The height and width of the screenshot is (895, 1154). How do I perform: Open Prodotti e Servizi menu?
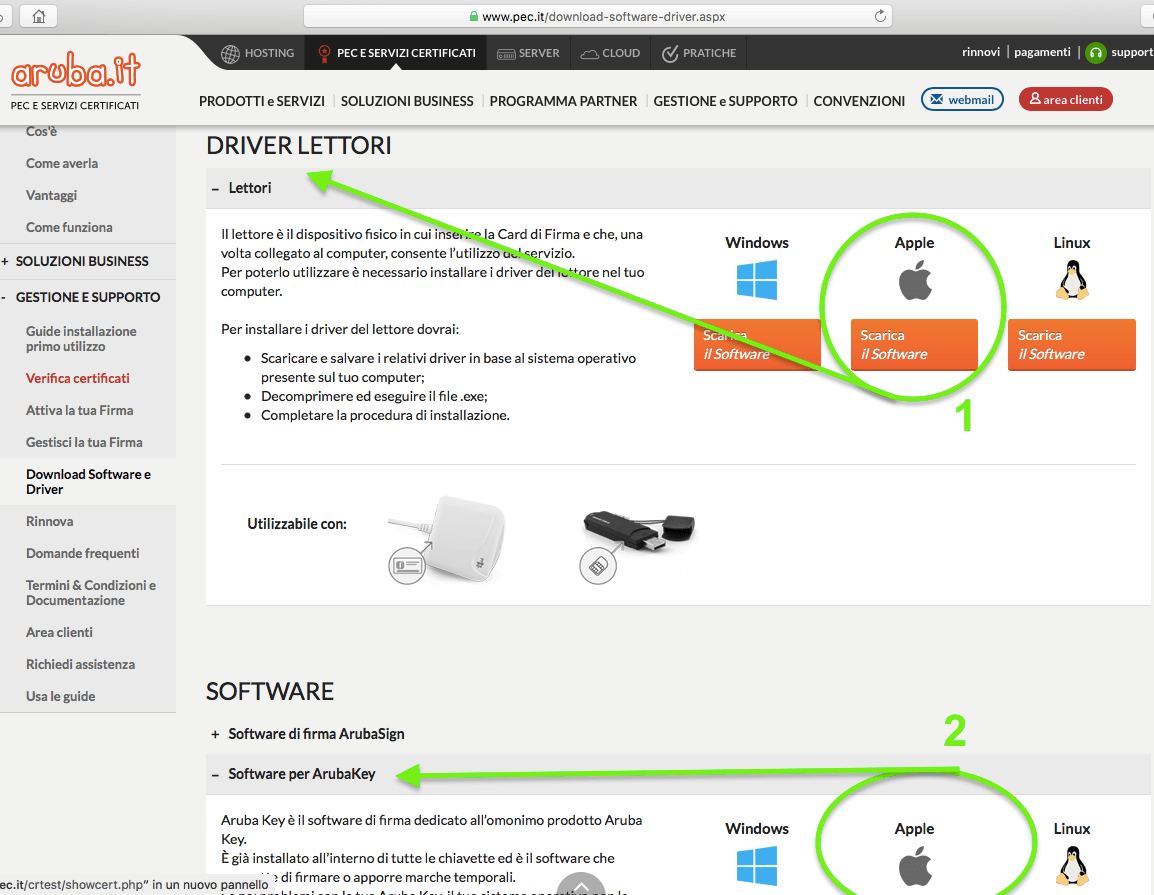coord(261,101)
